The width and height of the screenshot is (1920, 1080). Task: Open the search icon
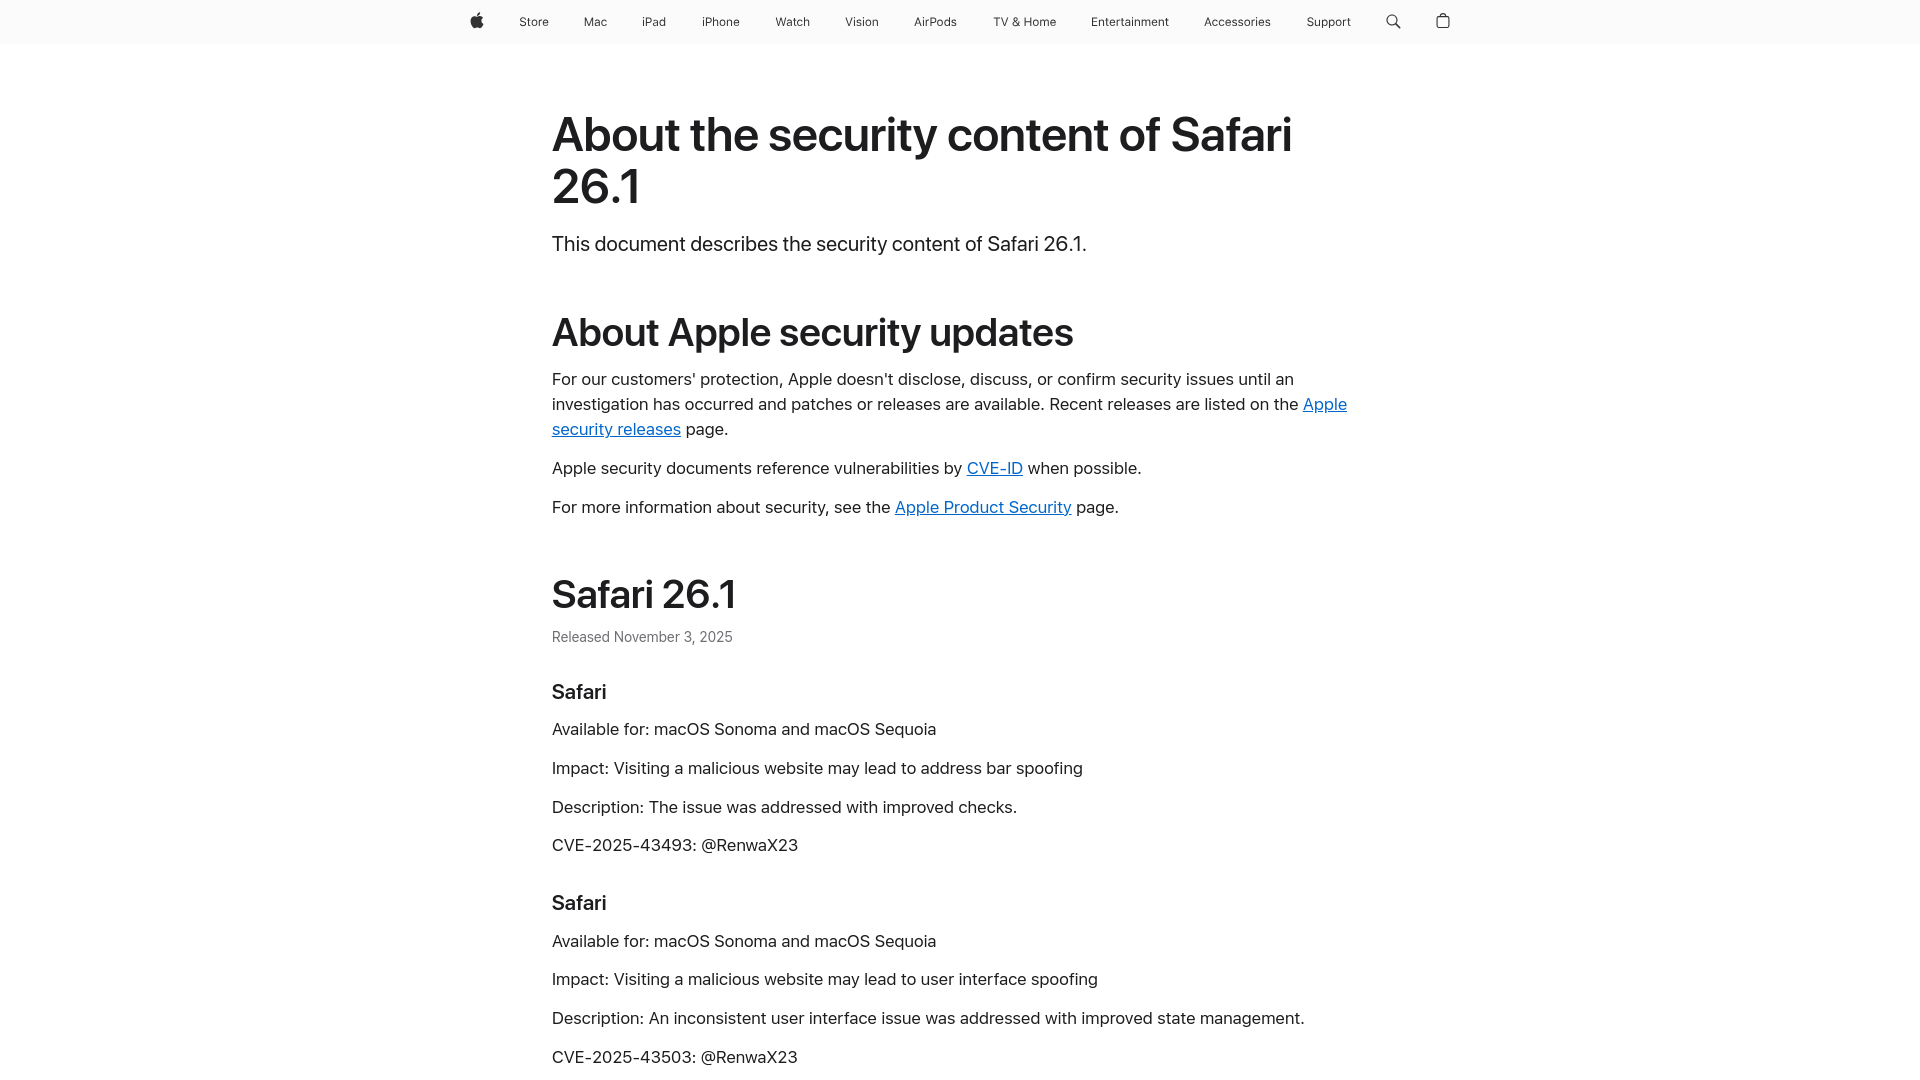(x=1392, y=21)
